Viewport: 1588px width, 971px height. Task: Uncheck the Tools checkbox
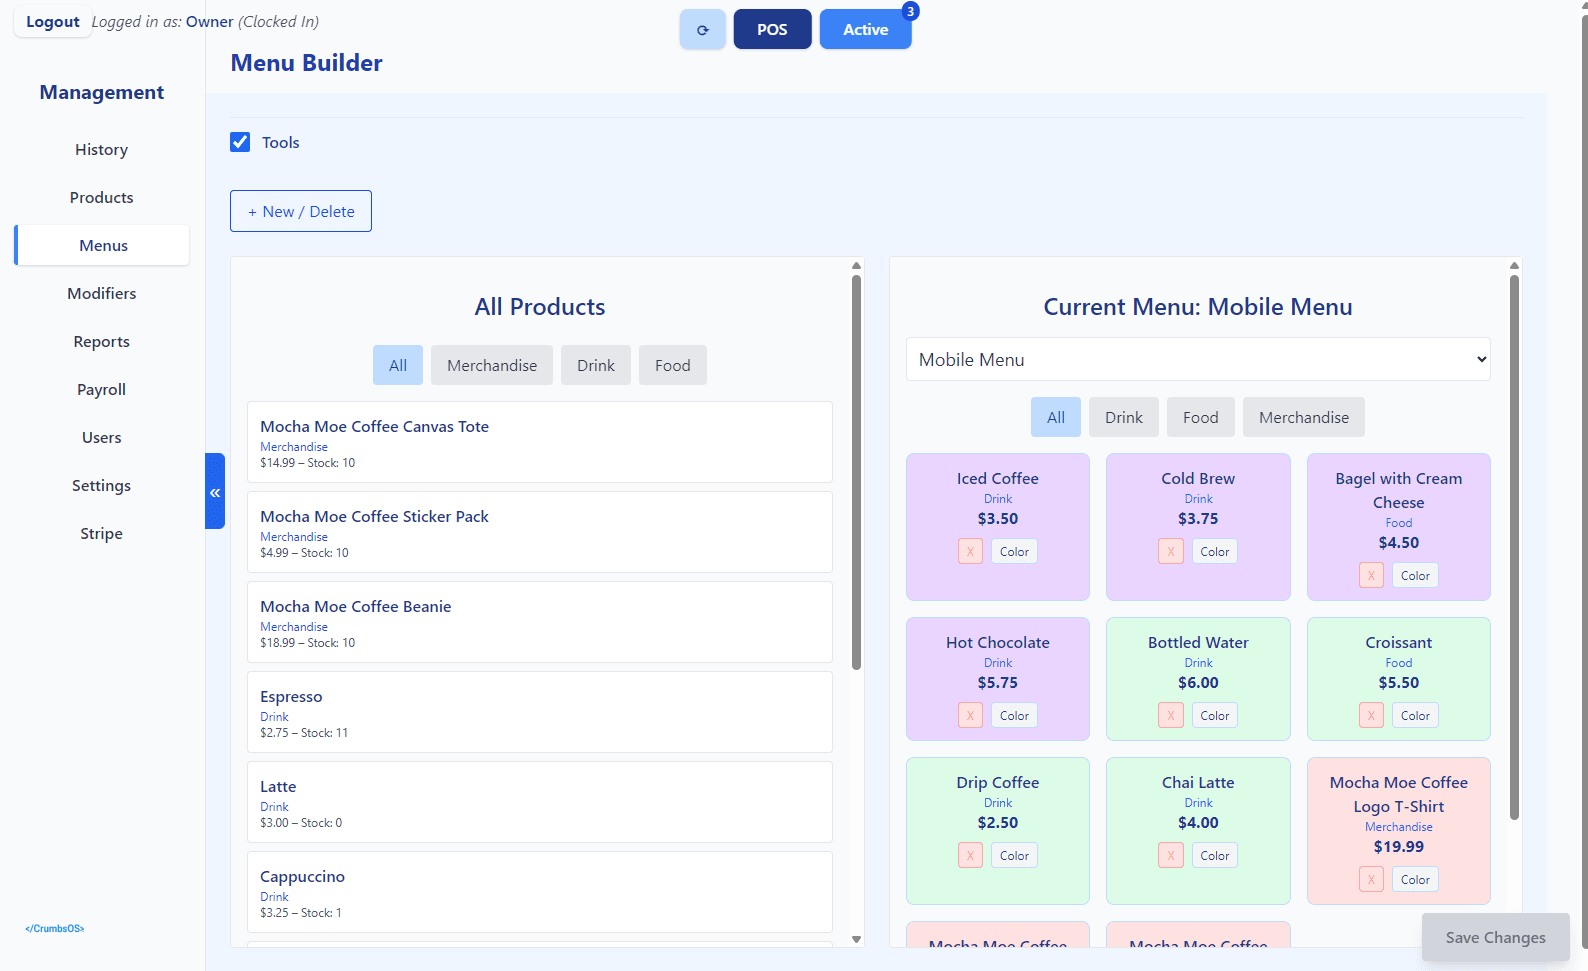coord(240,142)
